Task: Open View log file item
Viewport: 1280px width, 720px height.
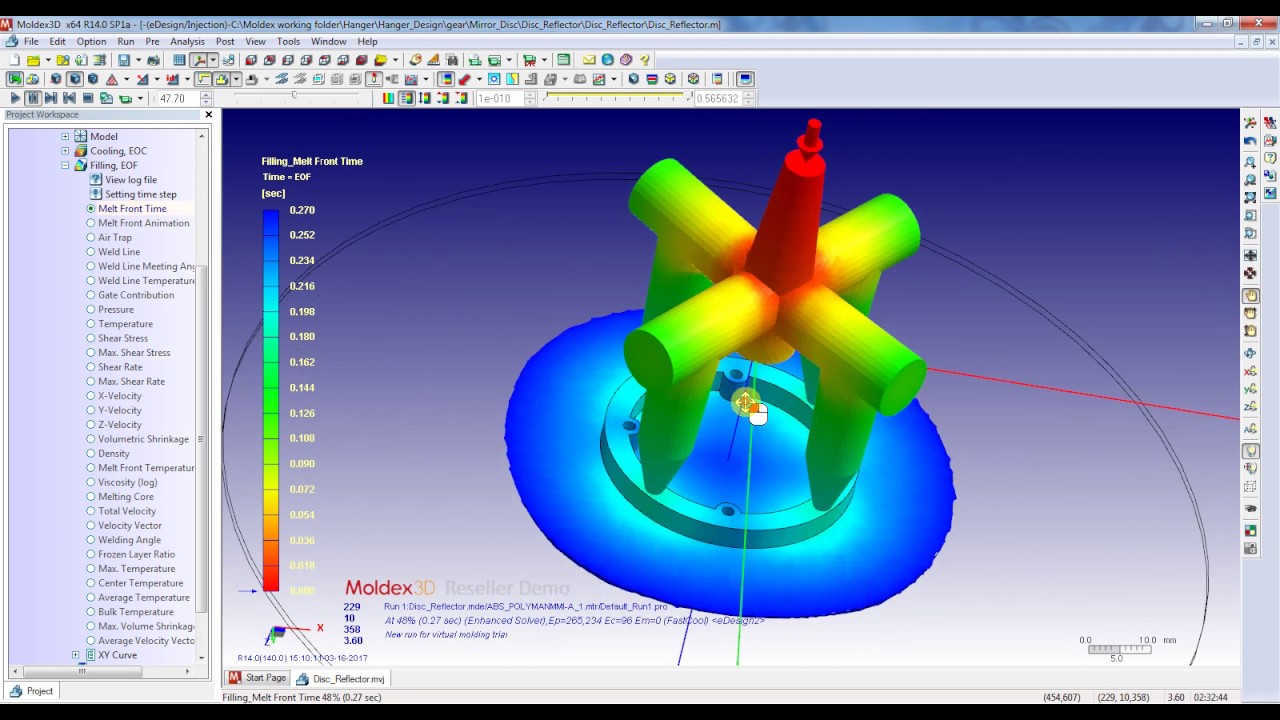Action: [131, 180]
